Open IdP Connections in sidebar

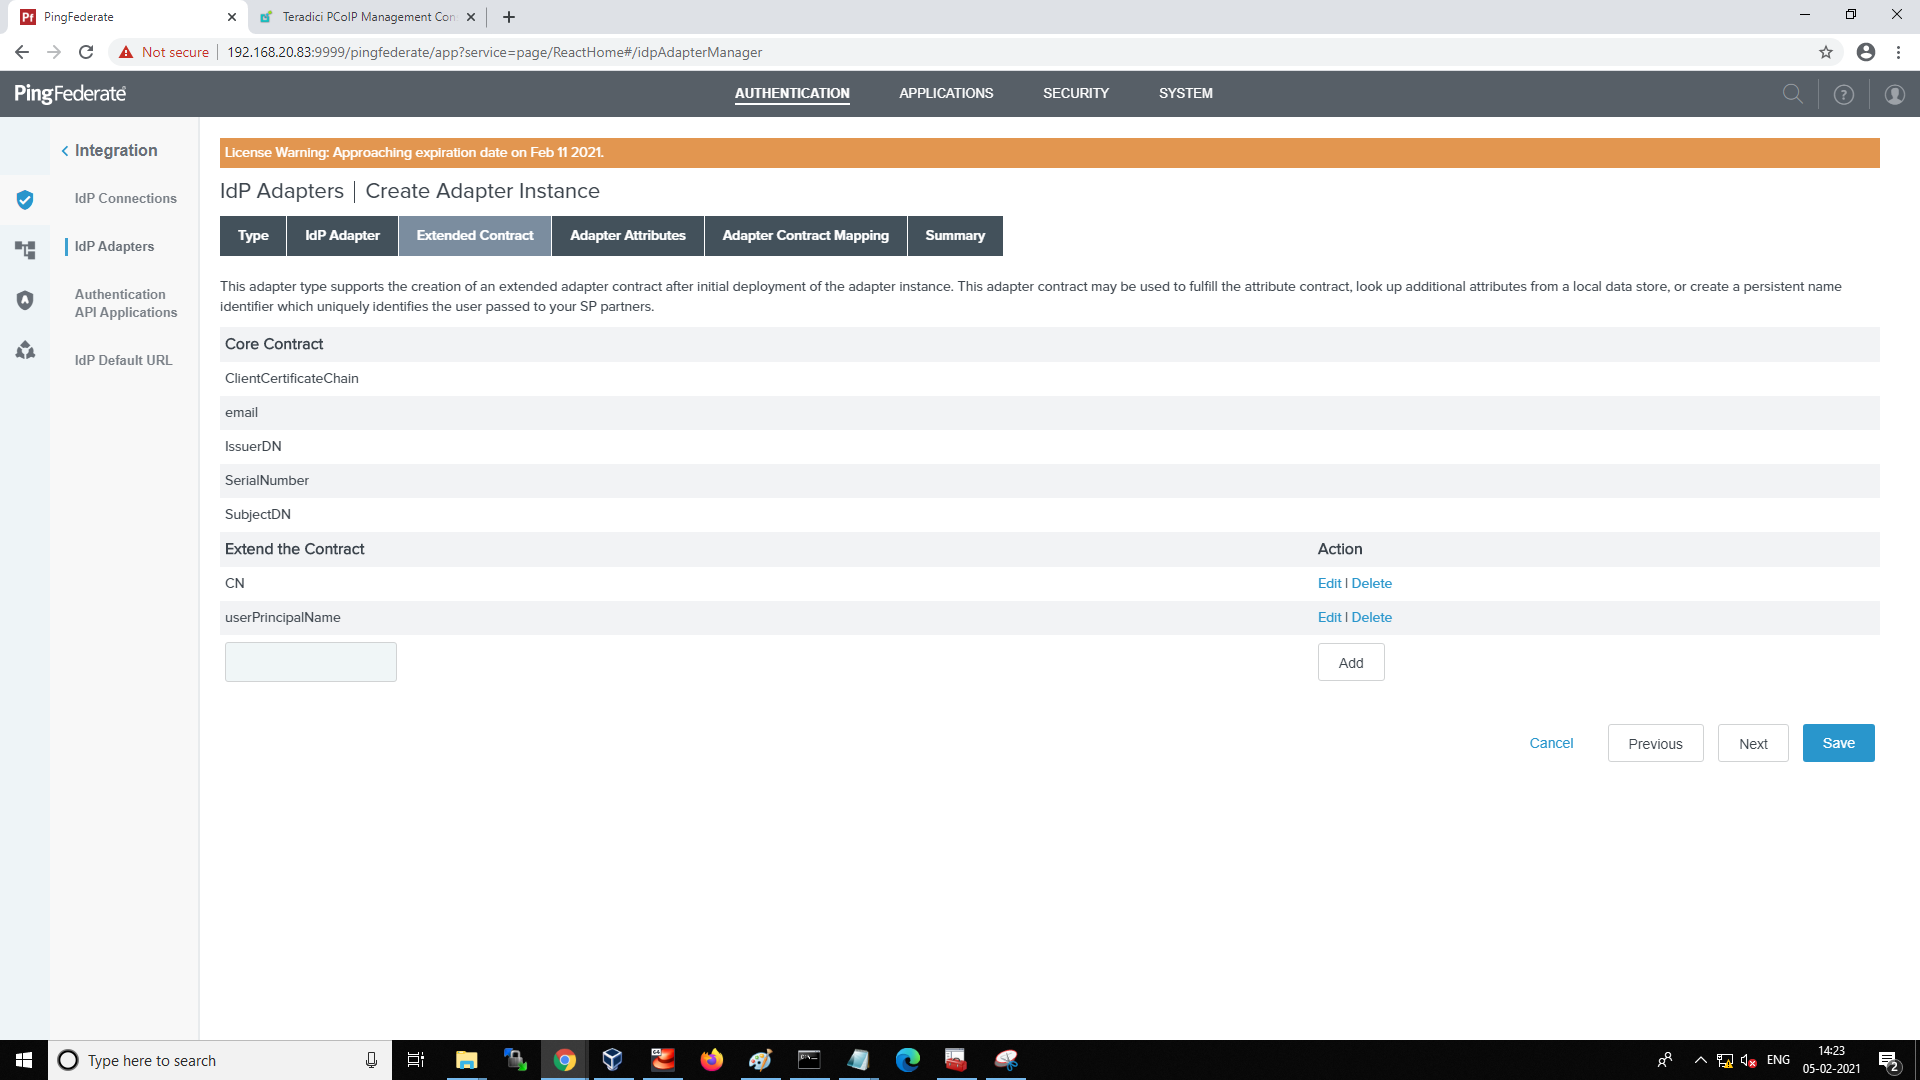tap(125, 198)
